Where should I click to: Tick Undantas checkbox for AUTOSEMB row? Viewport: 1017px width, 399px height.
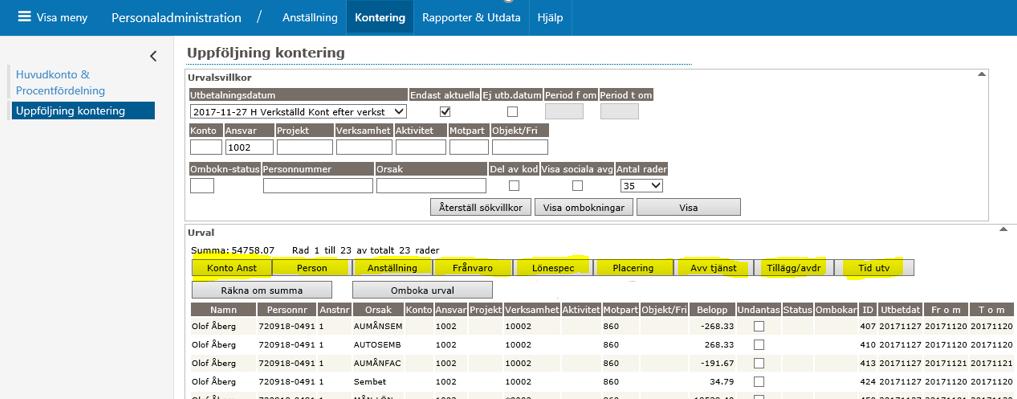[x=759, y=345]
